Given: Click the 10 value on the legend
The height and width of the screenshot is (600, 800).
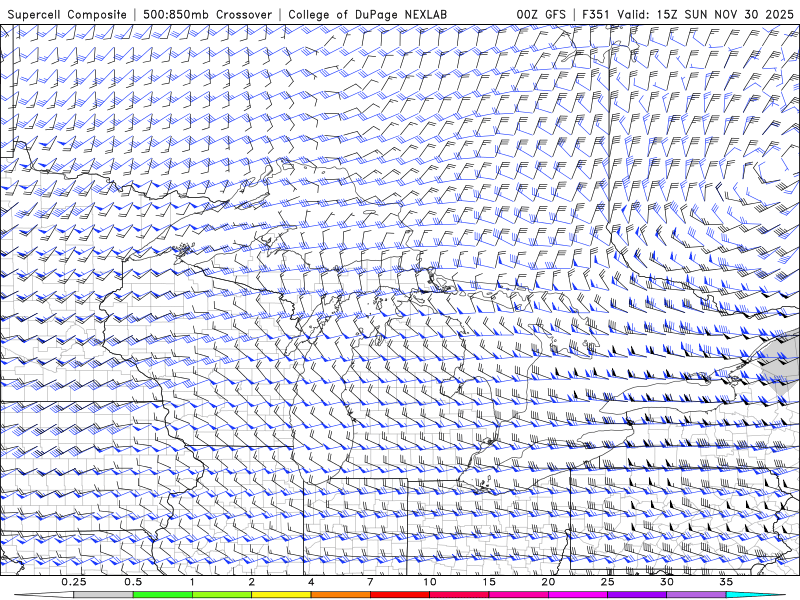Looking at the screenshot, I should pyautogui.click(x=430, y=582).
